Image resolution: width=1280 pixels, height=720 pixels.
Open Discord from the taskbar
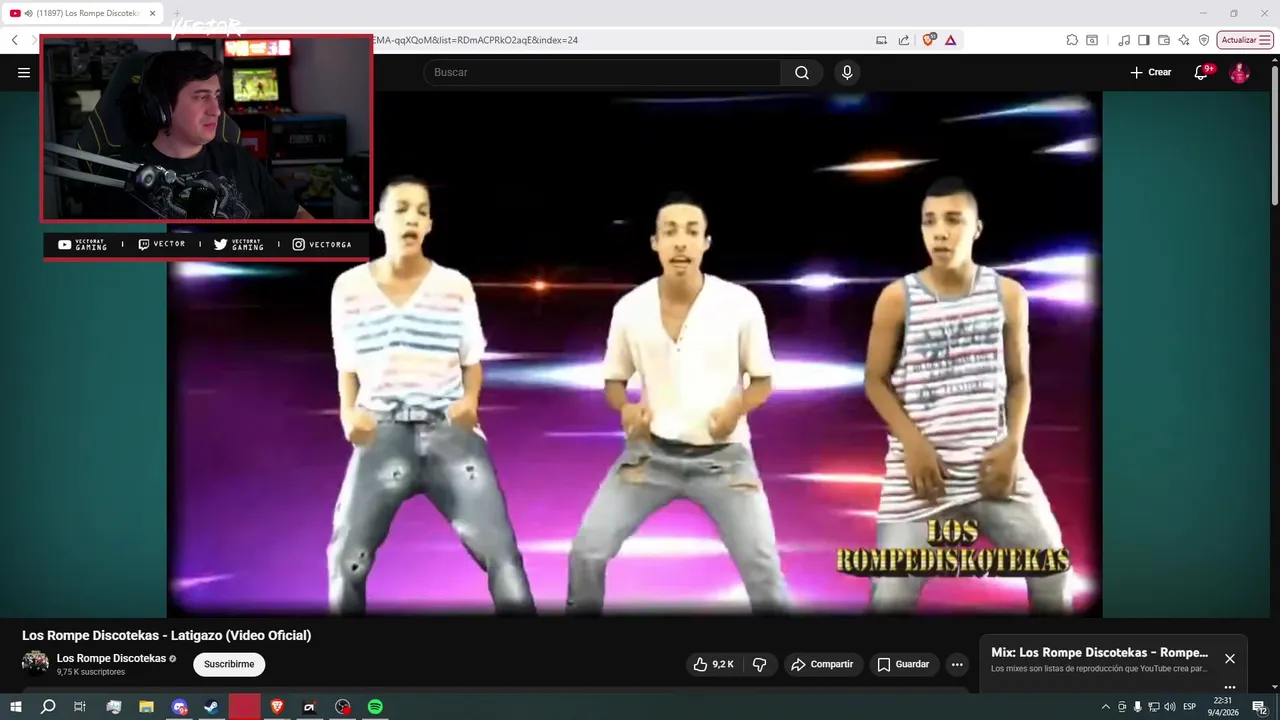tap(179, 707)
